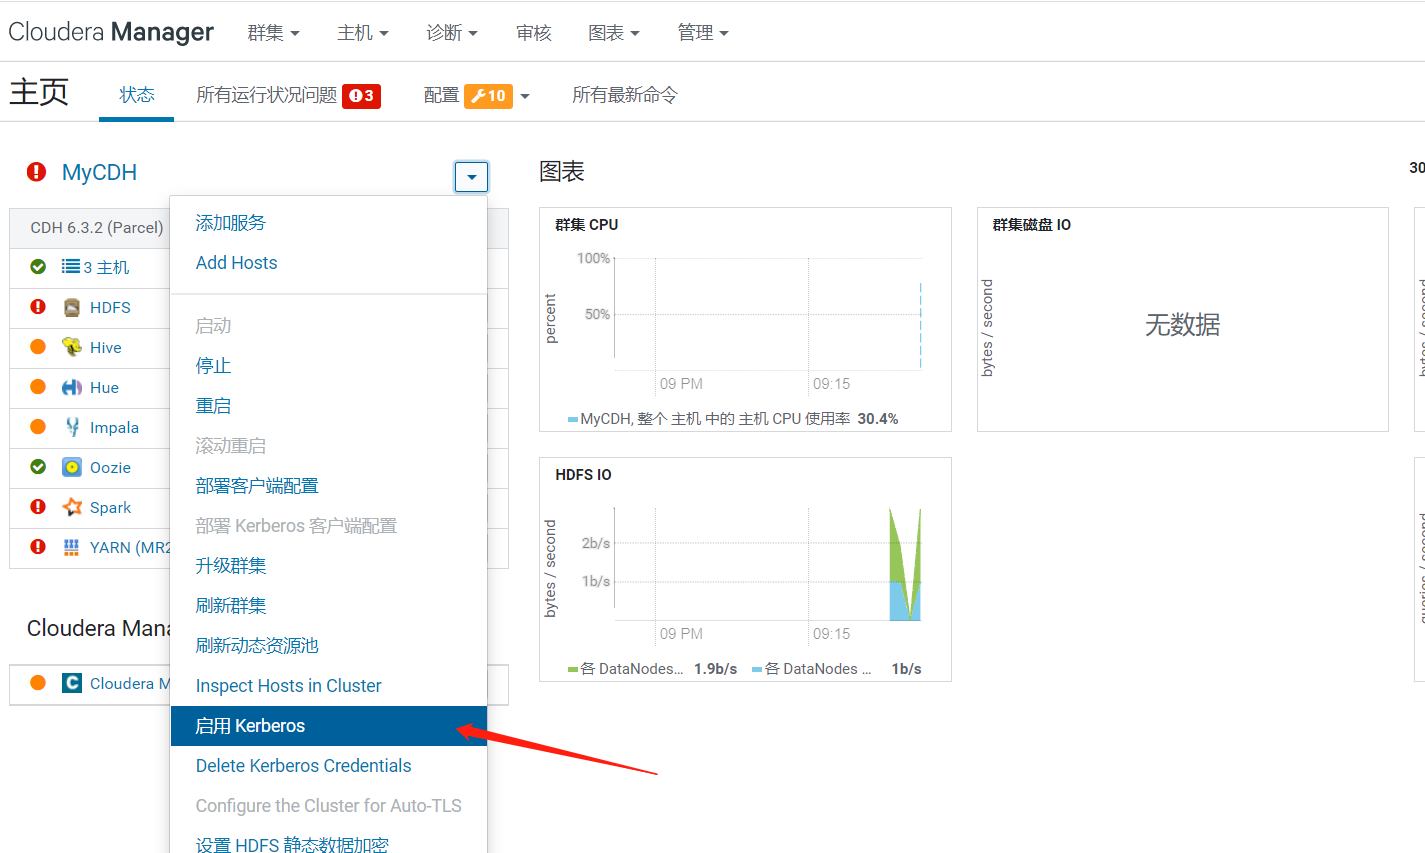1425x853 pixels.
Task: Click the HDFS service icon
Action: [72, 307]
